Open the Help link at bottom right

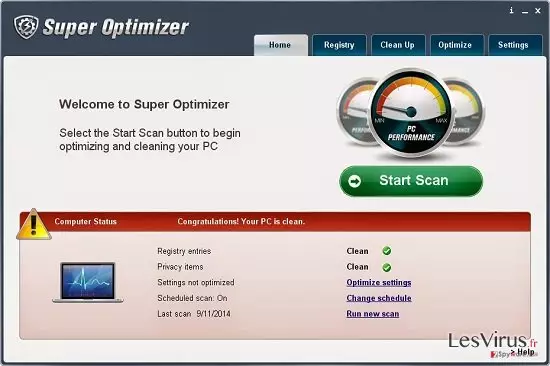tap(523, 352)
